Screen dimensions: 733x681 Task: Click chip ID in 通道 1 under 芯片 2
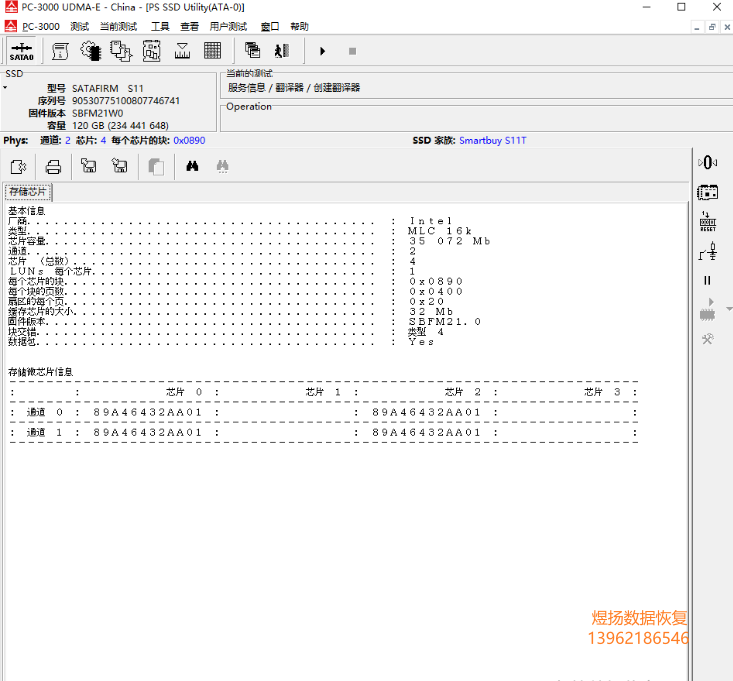click(x=426, y=432)
